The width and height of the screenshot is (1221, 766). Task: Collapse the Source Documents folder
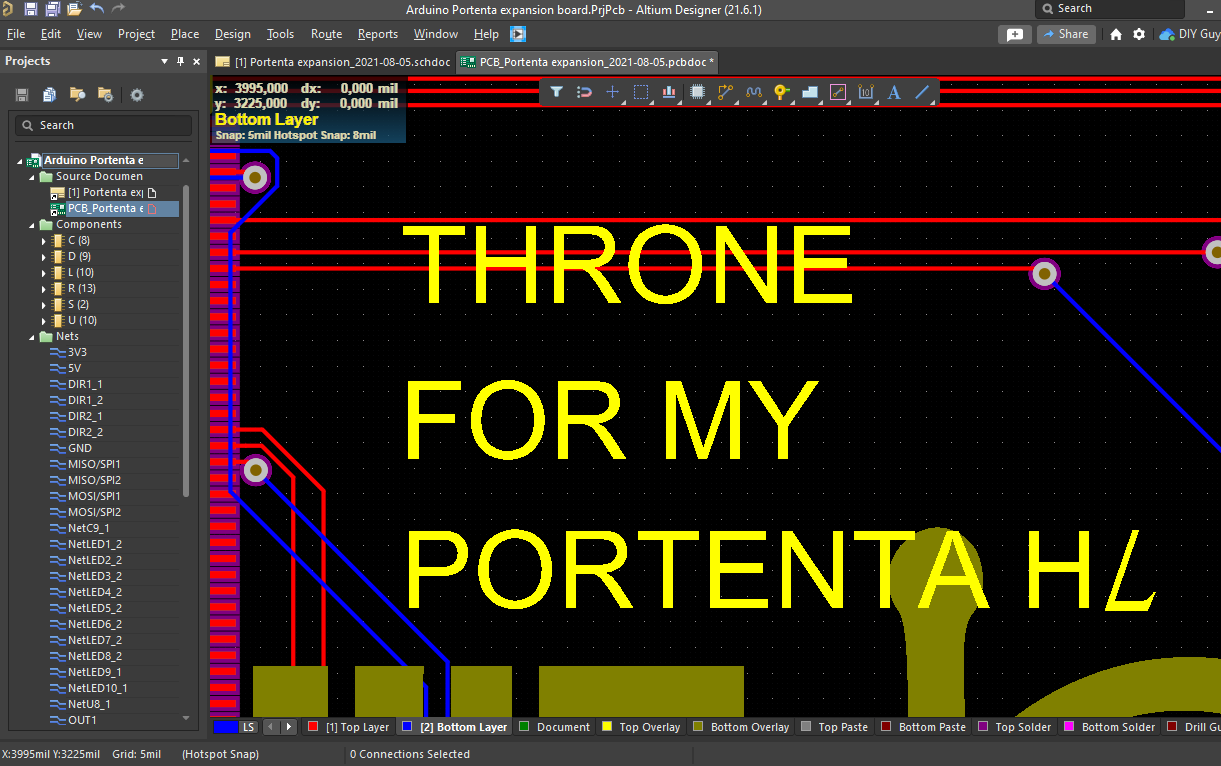tap(32, 177)
